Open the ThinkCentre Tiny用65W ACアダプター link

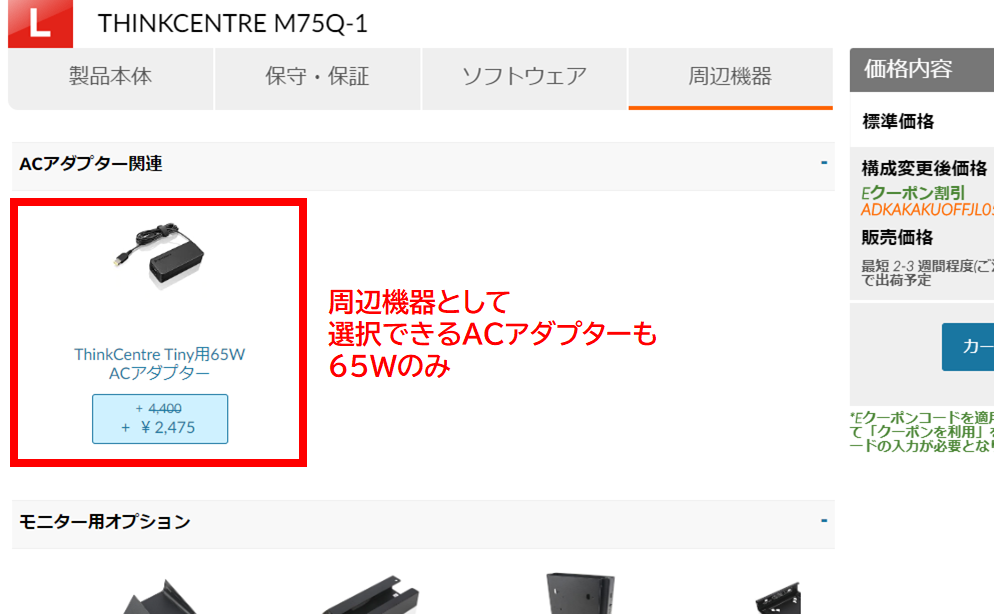coord(159,364)
